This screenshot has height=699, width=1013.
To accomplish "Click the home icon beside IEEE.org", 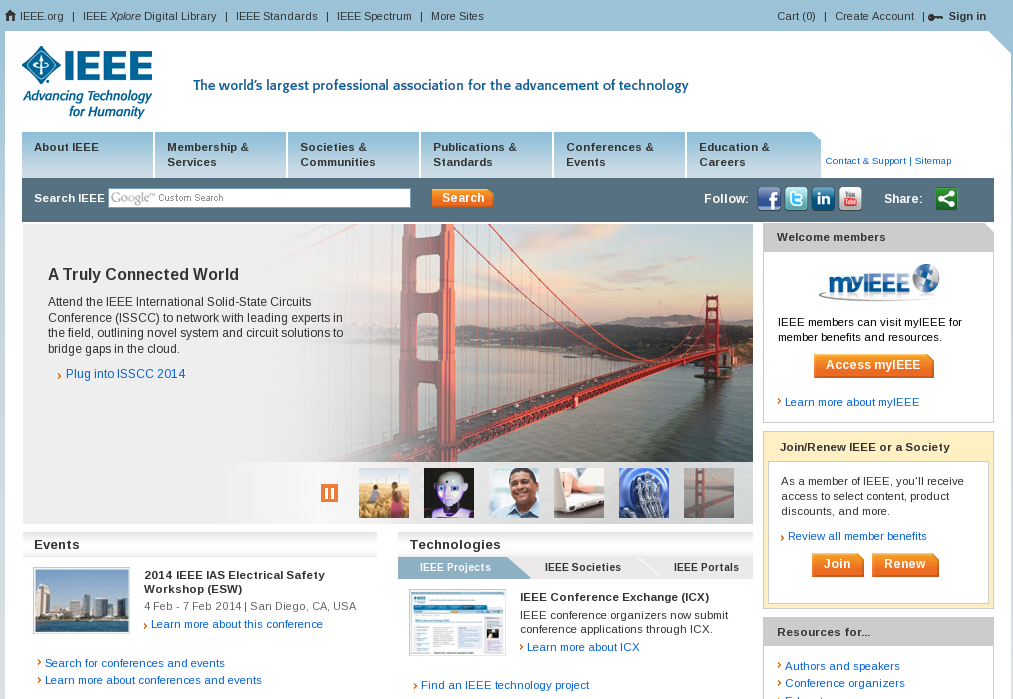I will [x=10, y=16].
